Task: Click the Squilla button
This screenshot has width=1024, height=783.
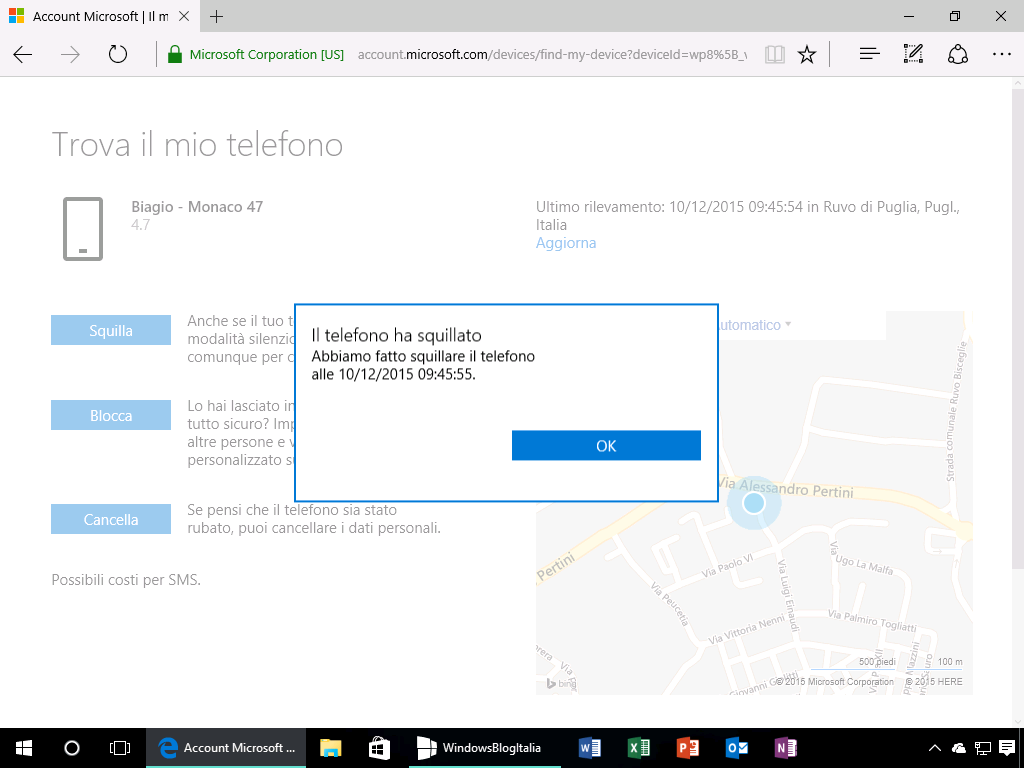Action: [111, 330]
